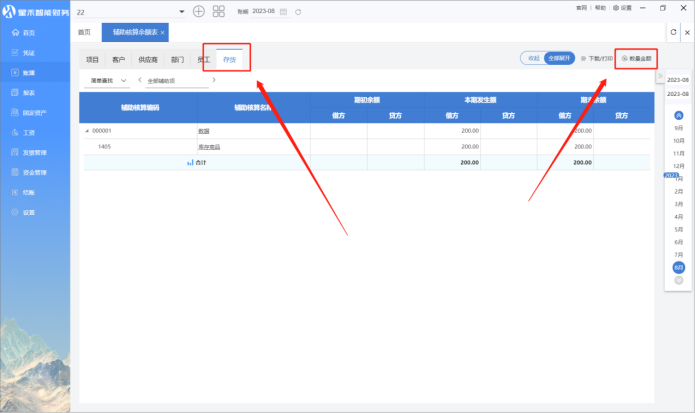Click the calendar icon next to 2023-08
The height and width of the screenshot is (413, 695).
point(284,11)
